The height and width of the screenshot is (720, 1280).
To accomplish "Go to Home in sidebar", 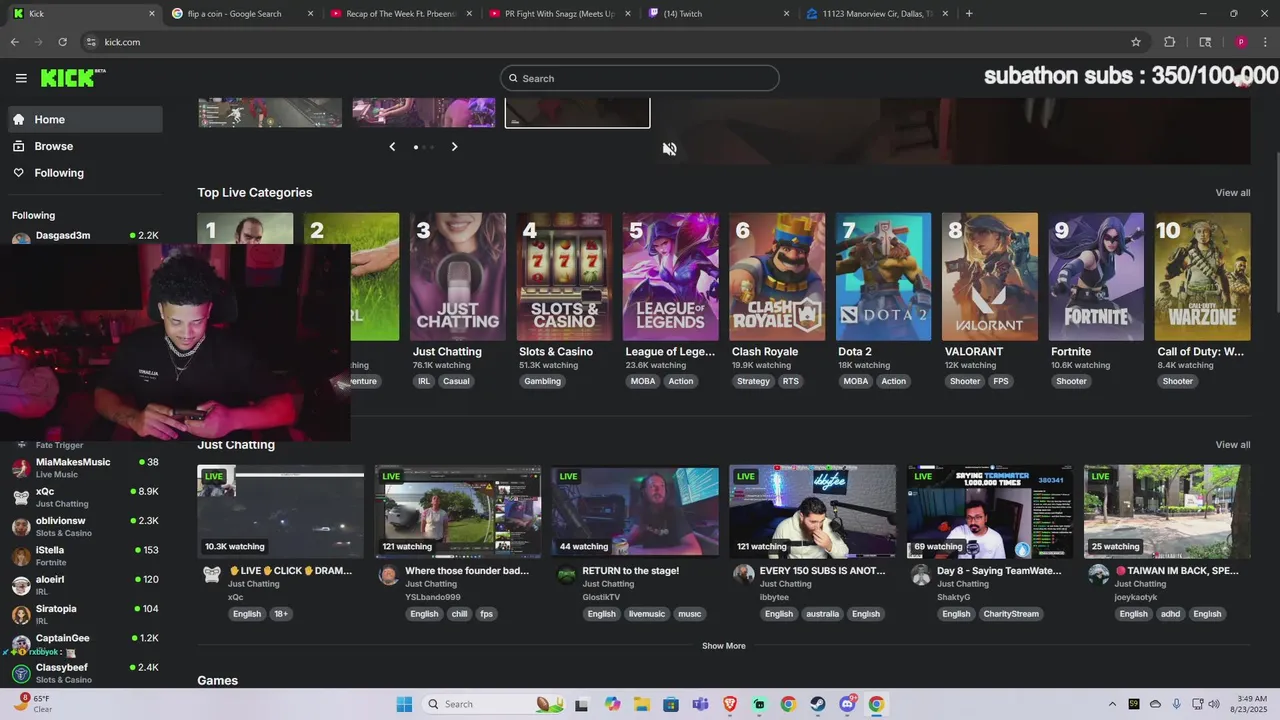I will pos(85,119).
